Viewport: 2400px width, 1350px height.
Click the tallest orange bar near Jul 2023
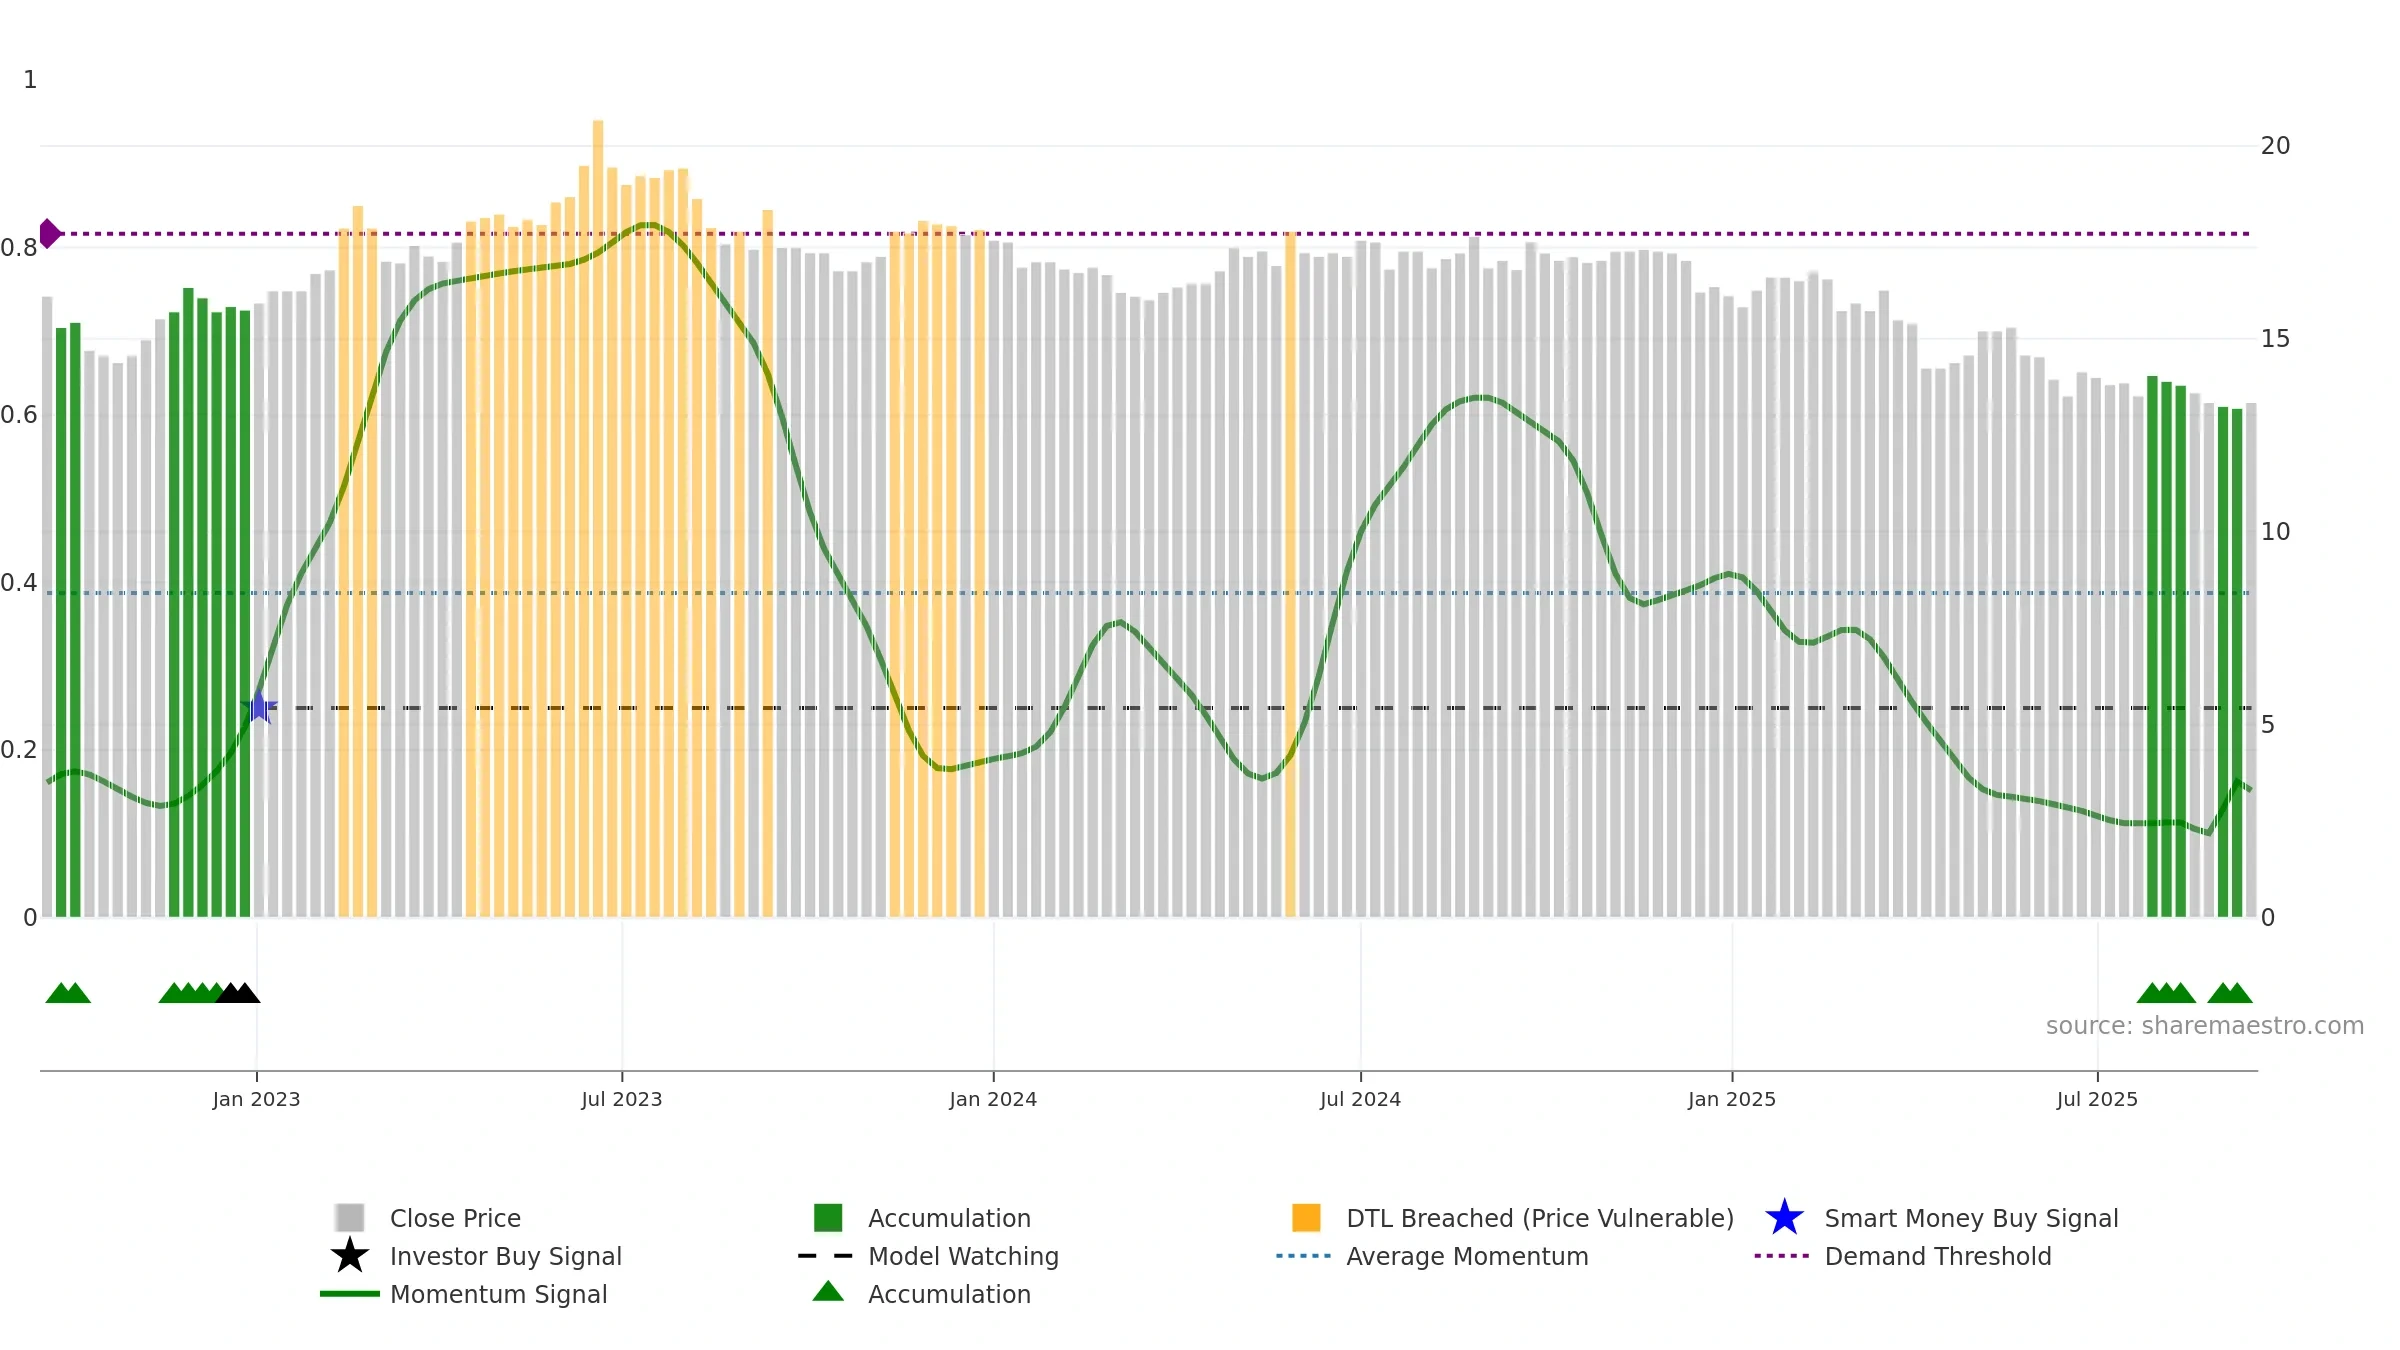pyautogui.click(x=598, y=518)
